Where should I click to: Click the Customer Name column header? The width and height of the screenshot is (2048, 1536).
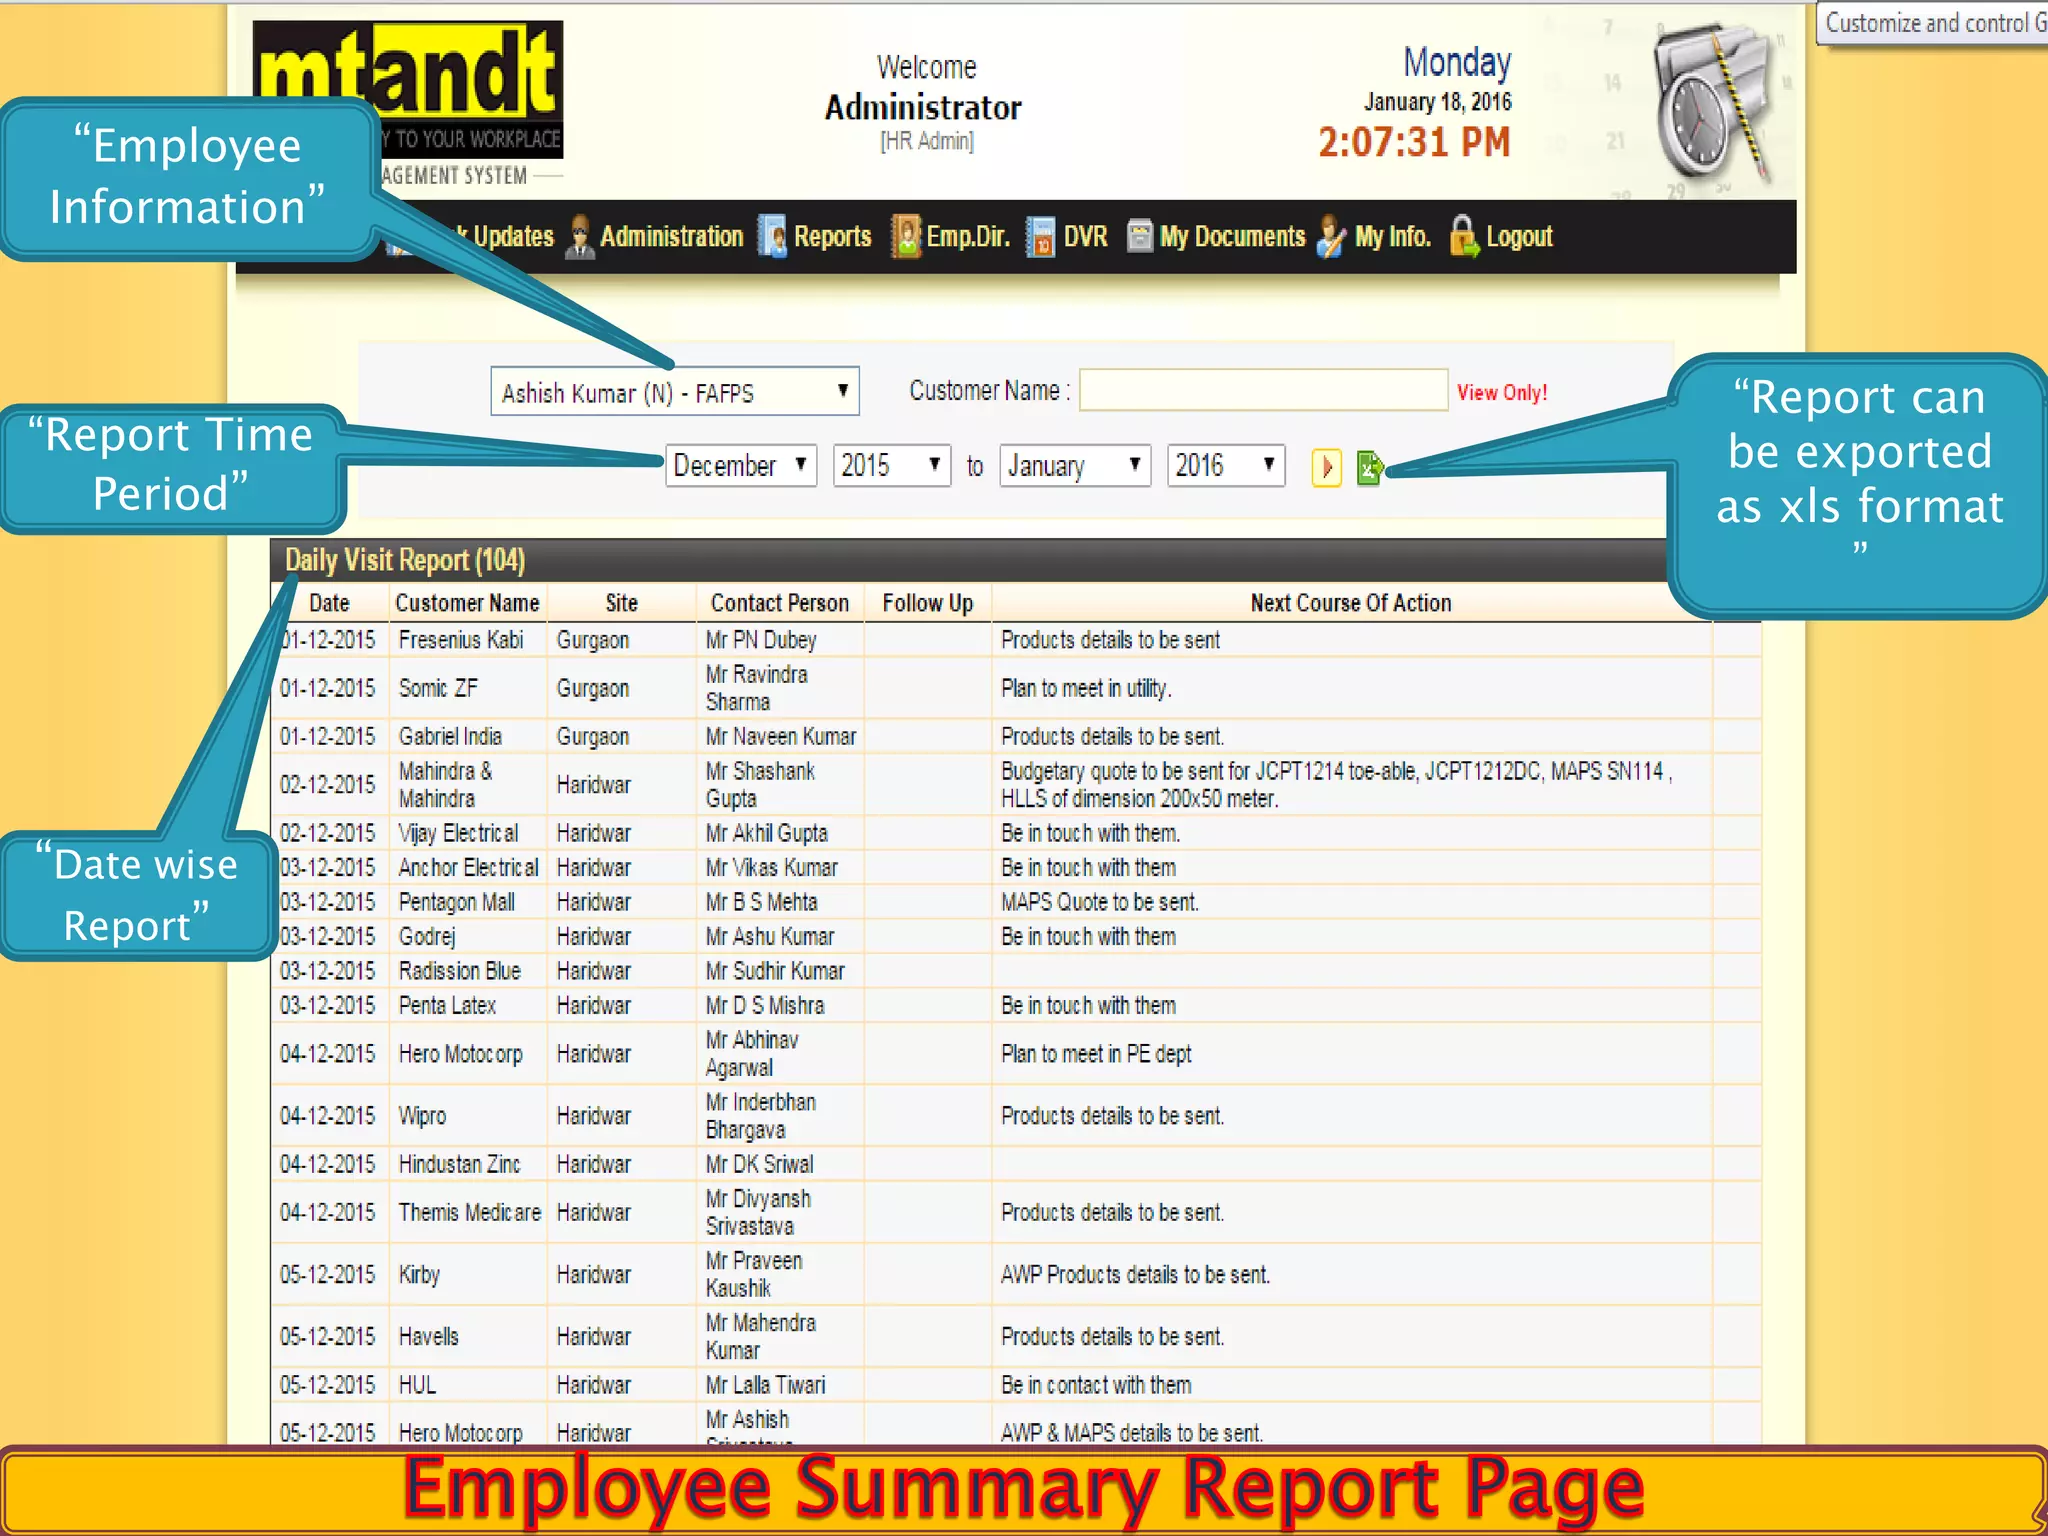(x=467, y=603)
